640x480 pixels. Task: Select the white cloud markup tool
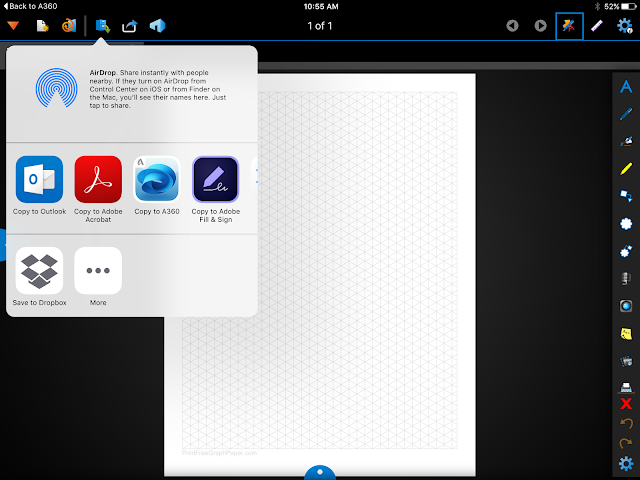tap(626, 224)
